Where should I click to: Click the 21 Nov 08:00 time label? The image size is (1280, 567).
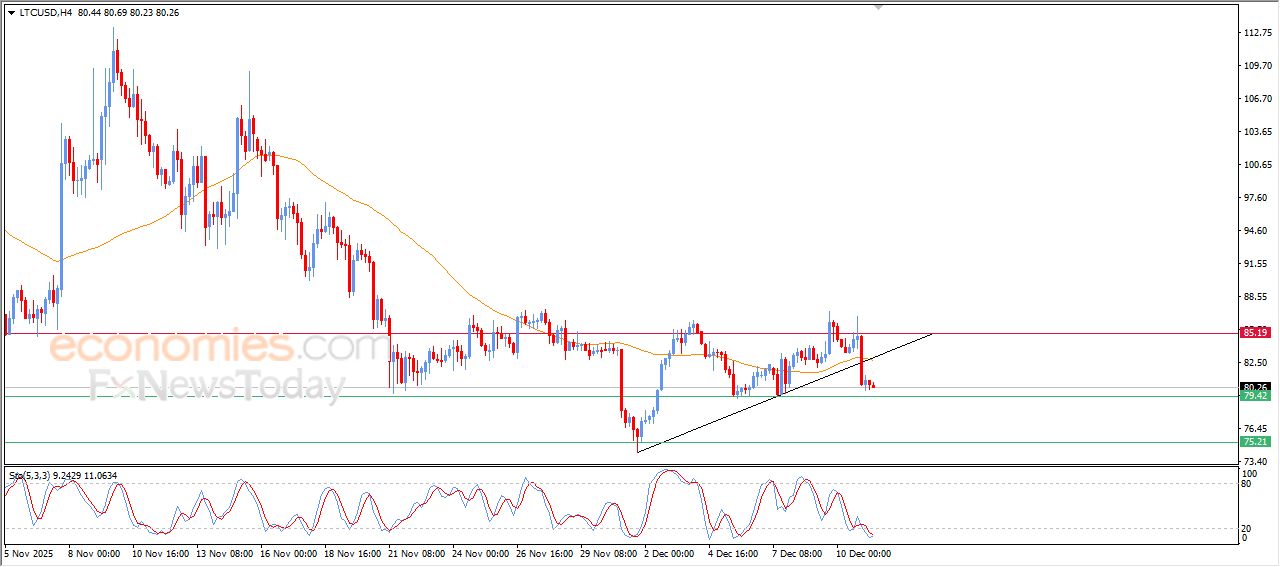click(418, 553)
